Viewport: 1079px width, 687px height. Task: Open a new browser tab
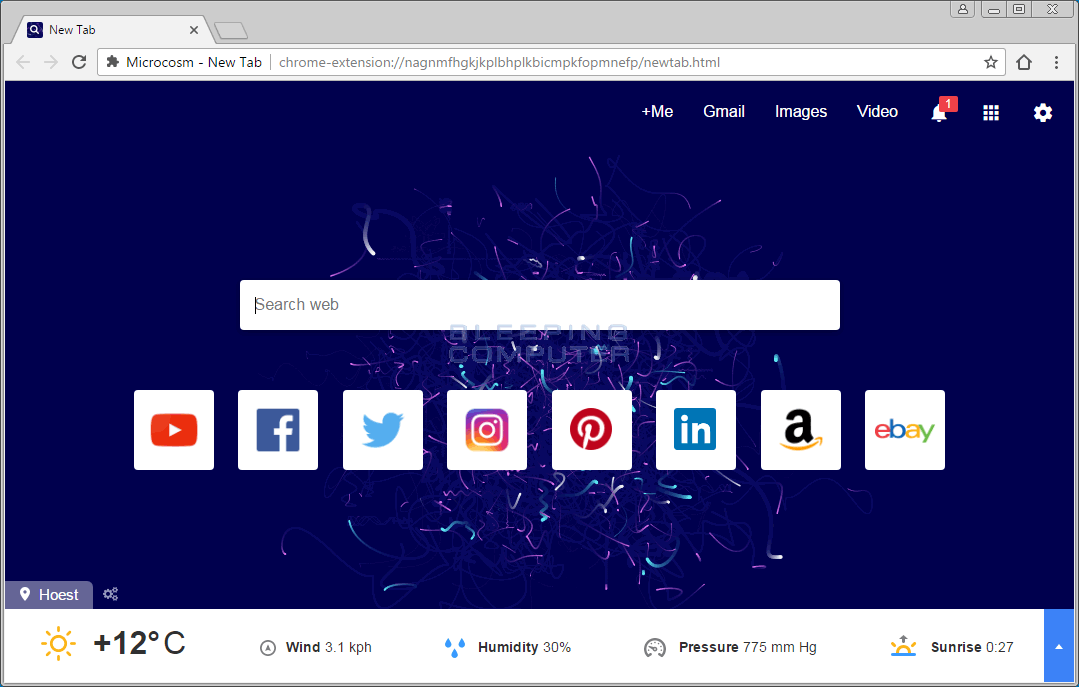click(231, 30)
